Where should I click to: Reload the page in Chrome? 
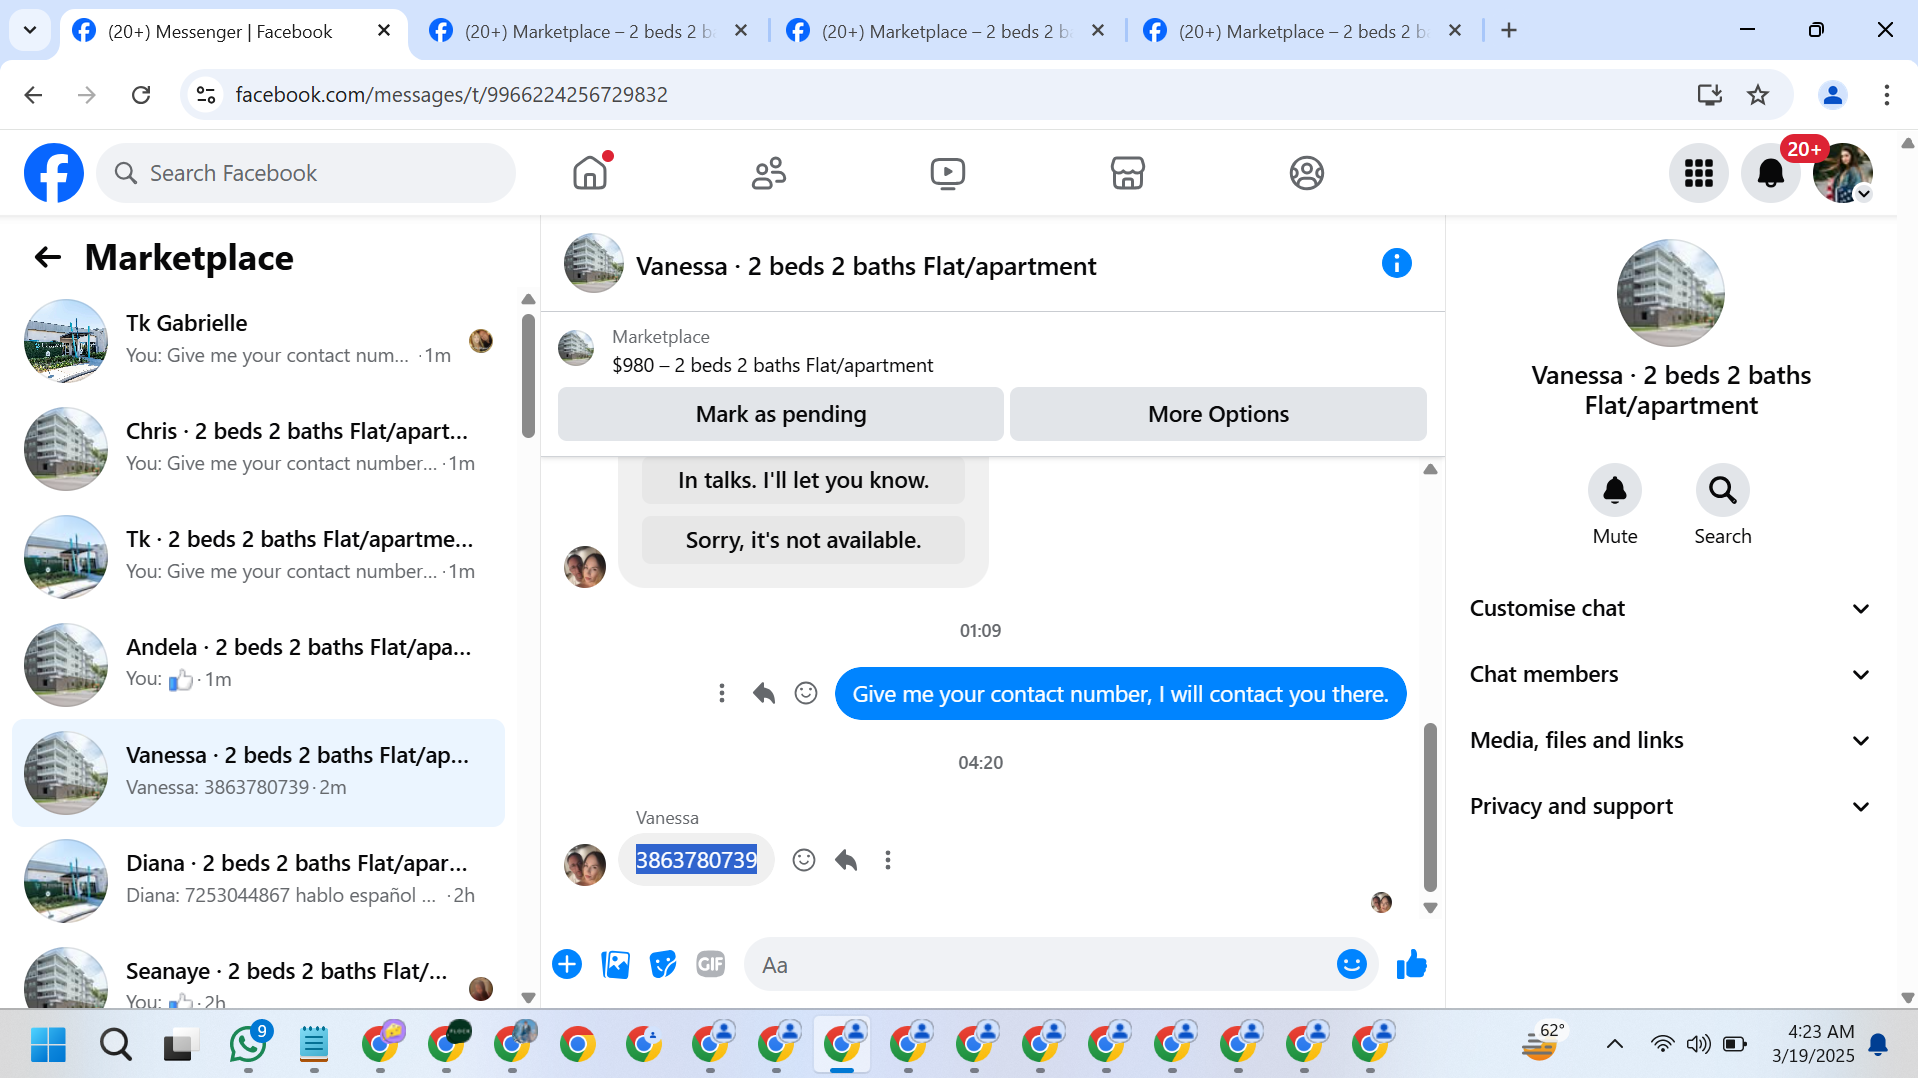pyautogui.click(x=141, y=94)
